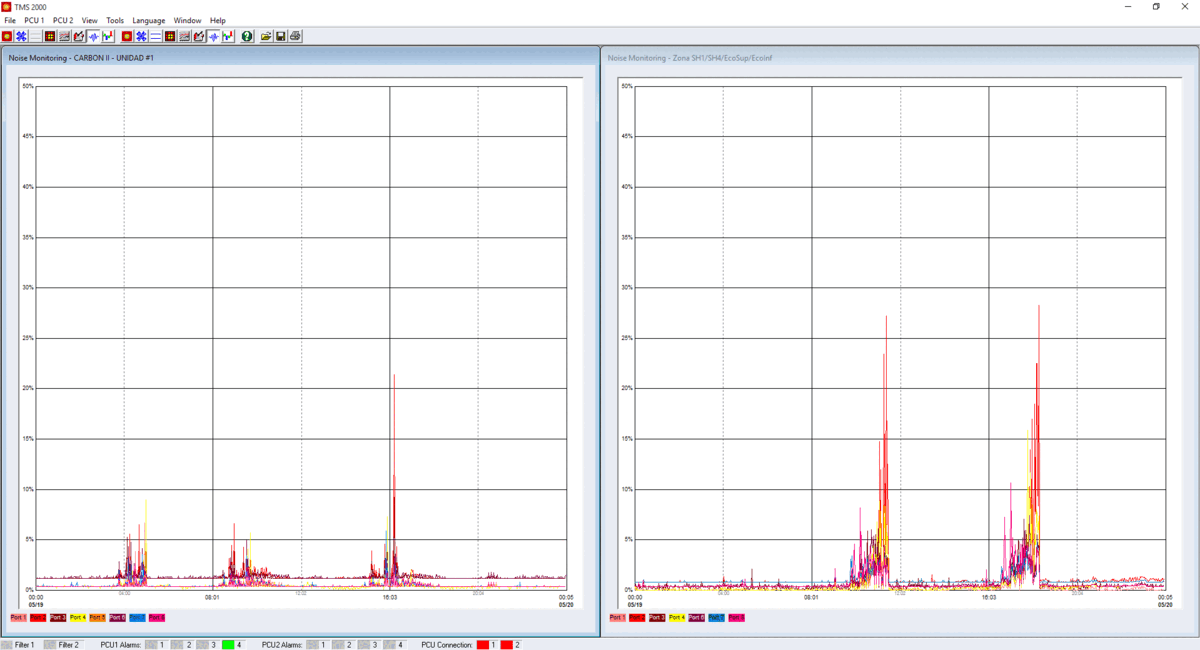This screenshot has width=1200, height=650.
Task: Save data with the floppy disk icon
Action: coord(281,36)
